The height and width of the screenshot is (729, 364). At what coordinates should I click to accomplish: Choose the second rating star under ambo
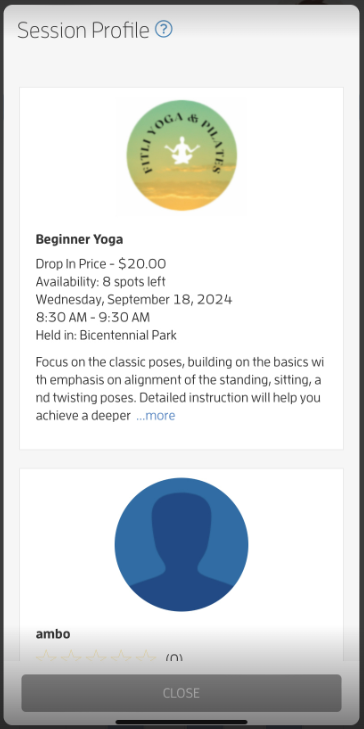point(71,658)
